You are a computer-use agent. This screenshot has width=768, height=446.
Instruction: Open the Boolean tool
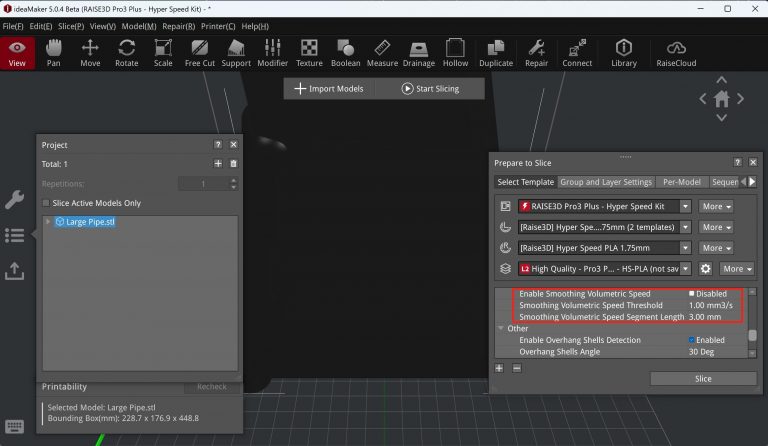pos(345,53)
